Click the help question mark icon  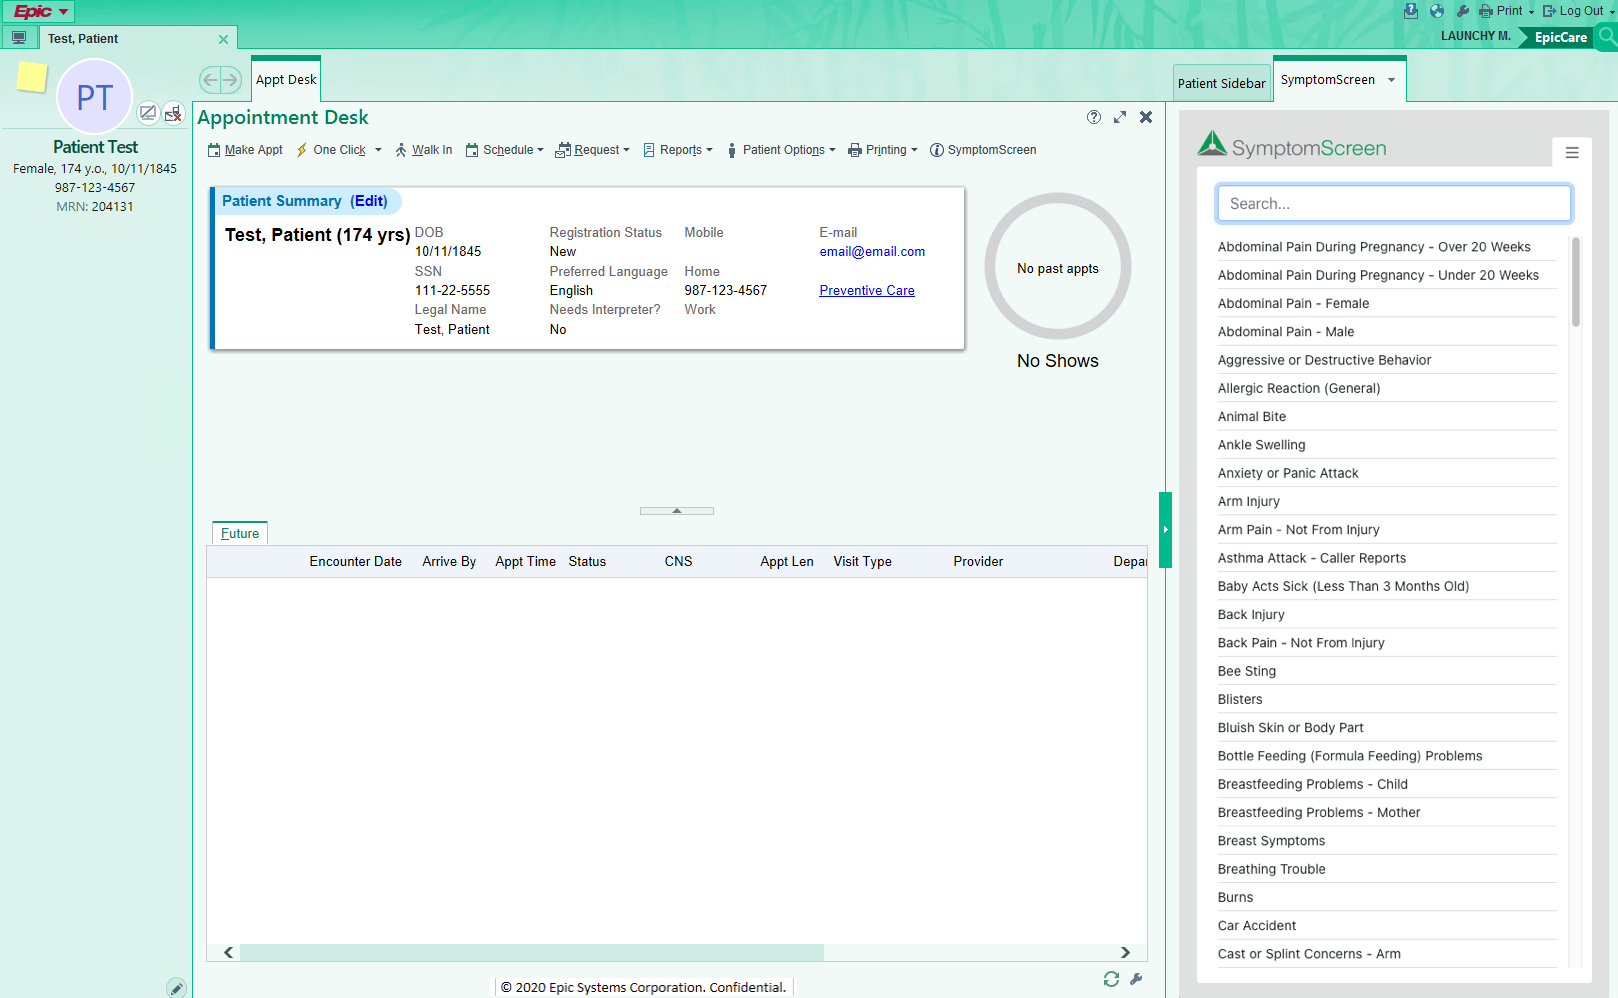(x=1094, y=117)
